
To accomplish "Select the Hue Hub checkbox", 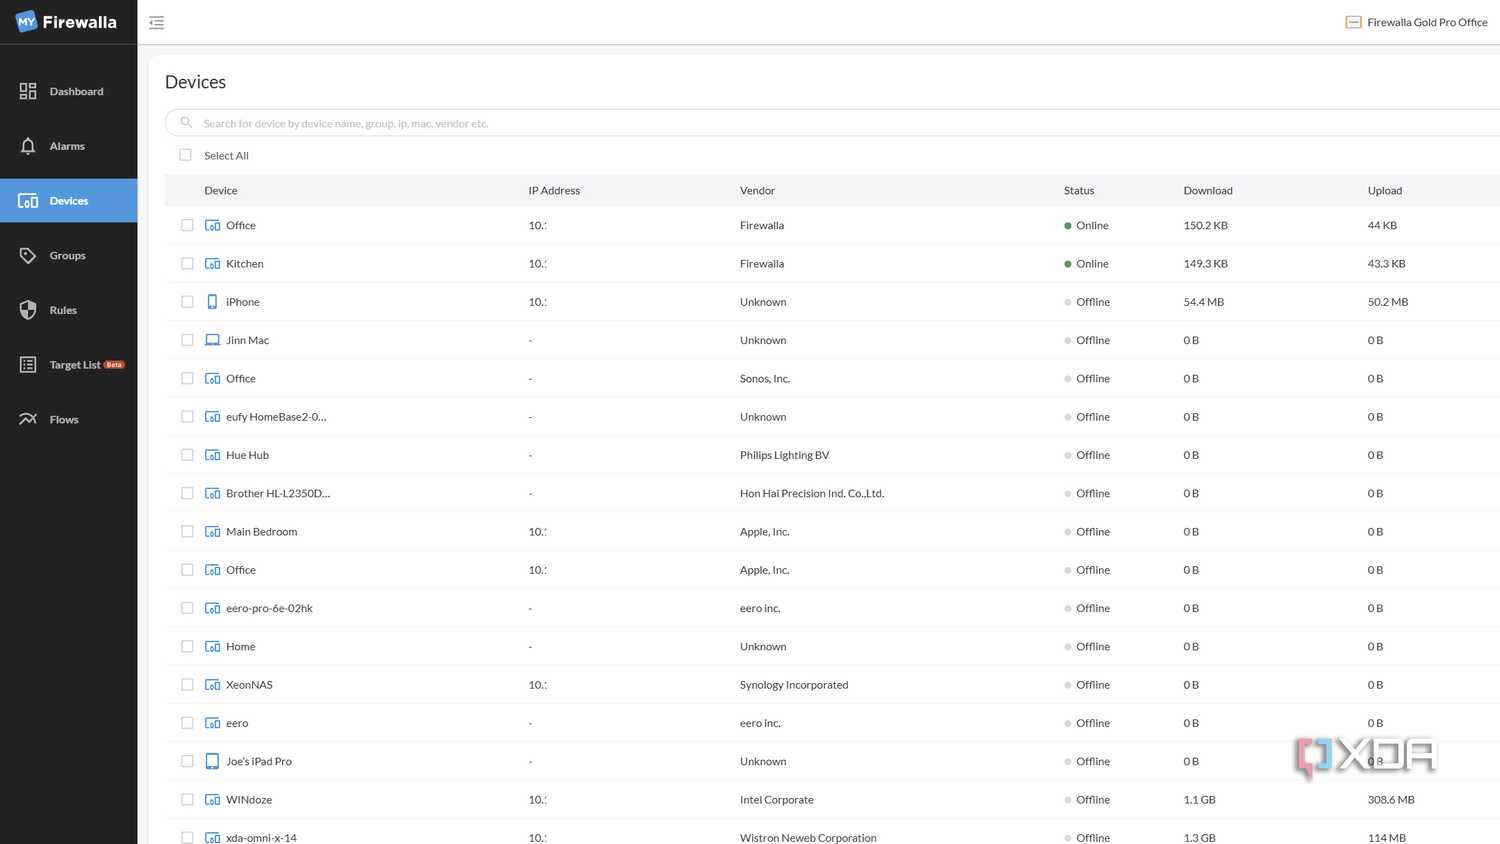I will pos(187,455).
